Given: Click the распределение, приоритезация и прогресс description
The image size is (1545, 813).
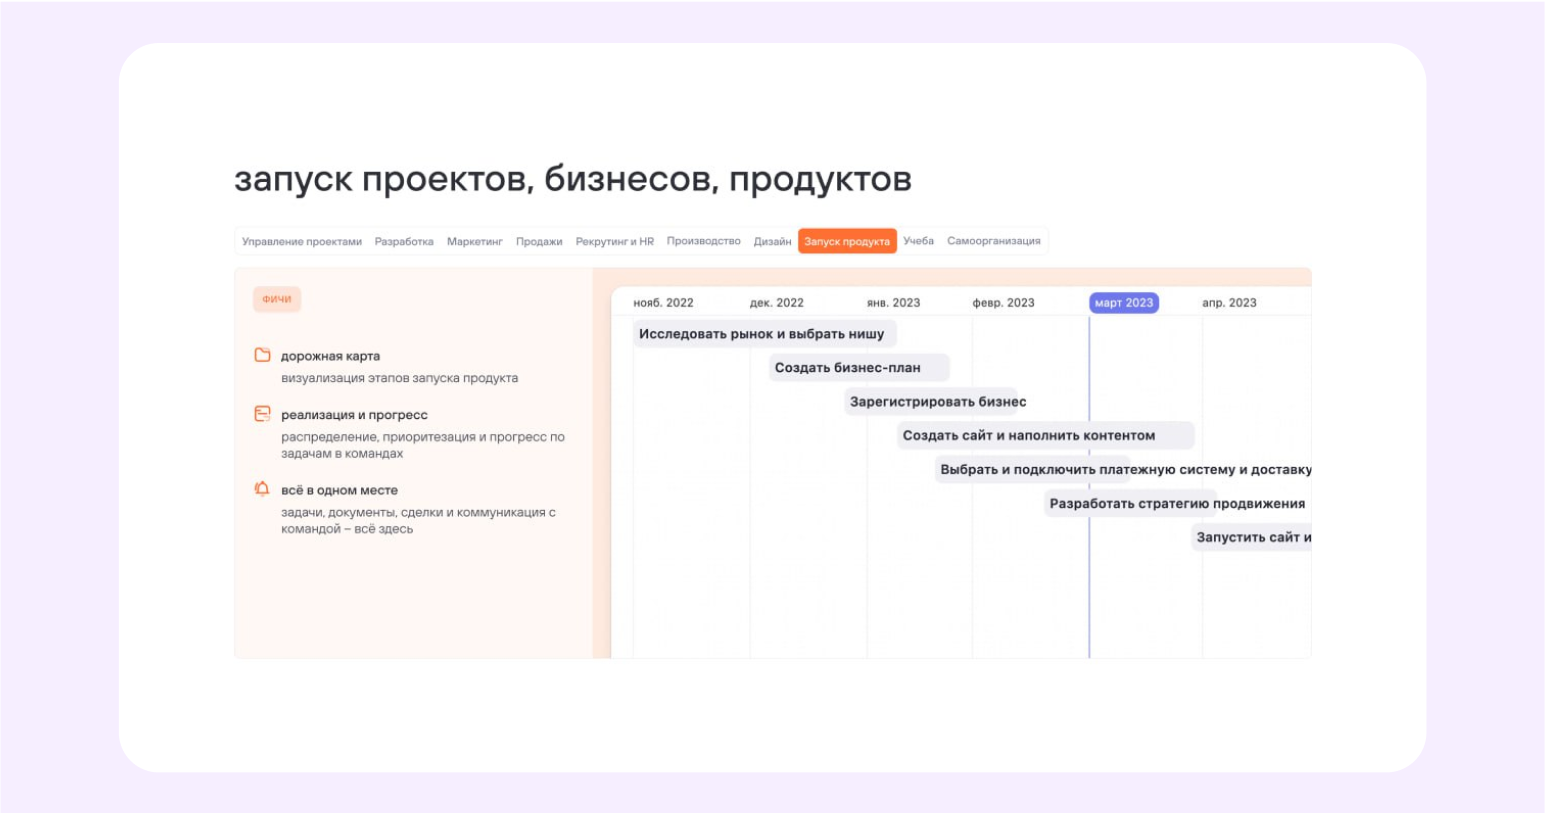Looking at the screenshot, I should click(x=423, y=445).
